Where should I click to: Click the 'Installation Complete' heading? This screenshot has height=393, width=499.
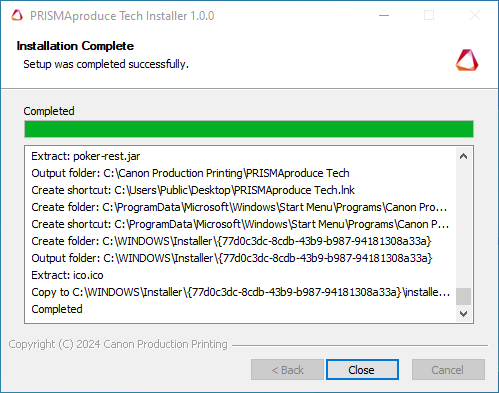tap(75, 46)
